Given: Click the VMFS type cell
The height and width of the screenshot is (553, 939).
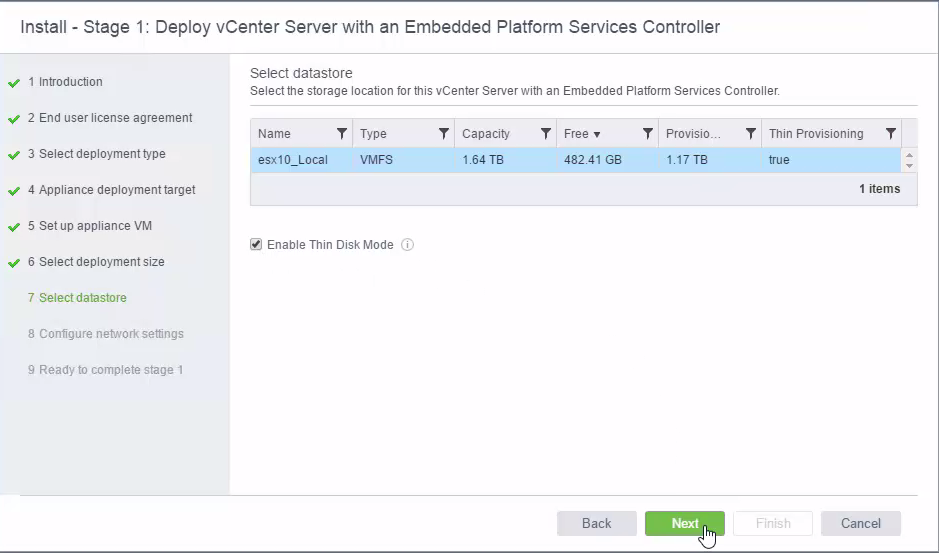Looking at the screenshot, I should point(404,160).
